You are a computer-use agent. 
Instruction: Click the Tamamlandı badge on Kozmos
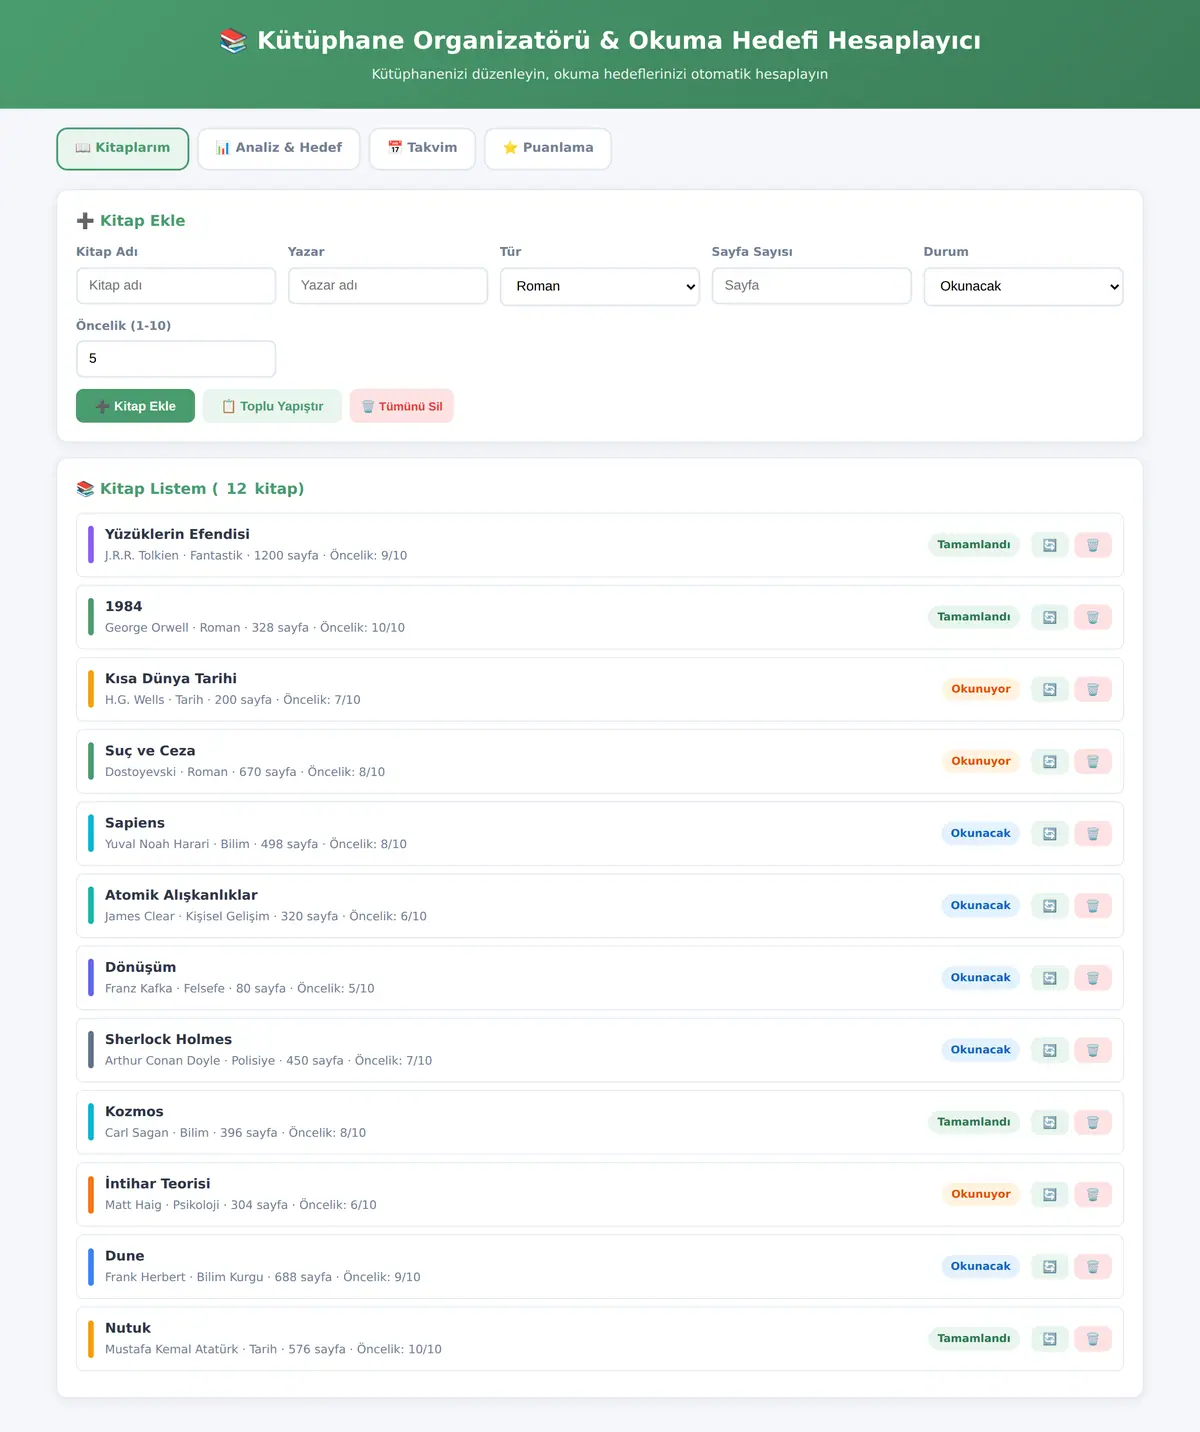pos(974,1122)
